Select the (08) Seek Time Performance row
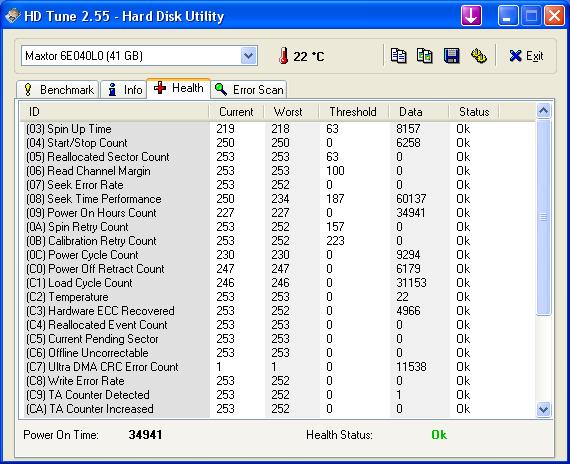Screen dimensions: 570x464 (278, 199)
